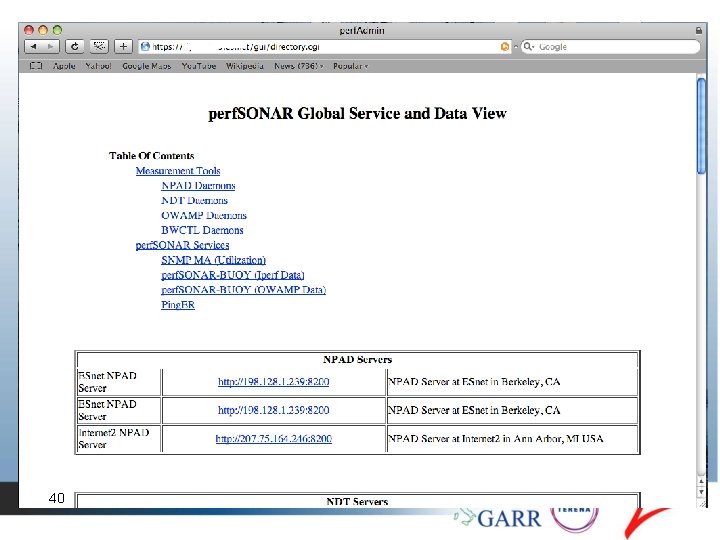
Task: Open perfSONAR-BUOY (OWAMP Data) link
Action: 243,290
